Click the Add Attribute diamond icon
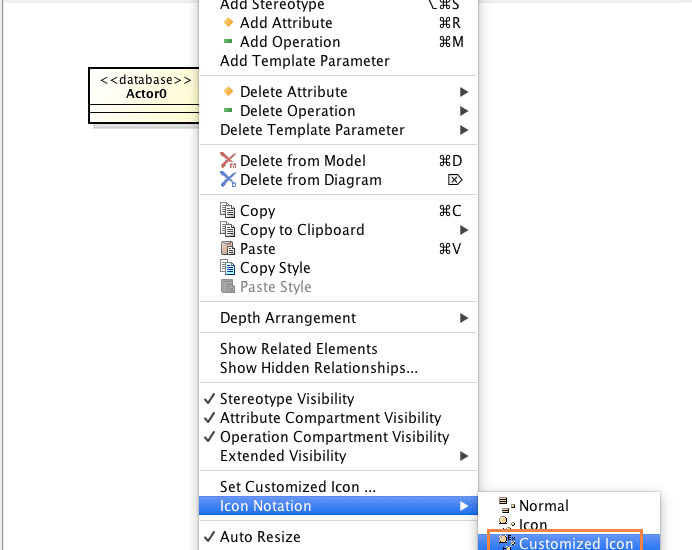The height and width of the screenshot is (550, 692). [x=228, y=23]
